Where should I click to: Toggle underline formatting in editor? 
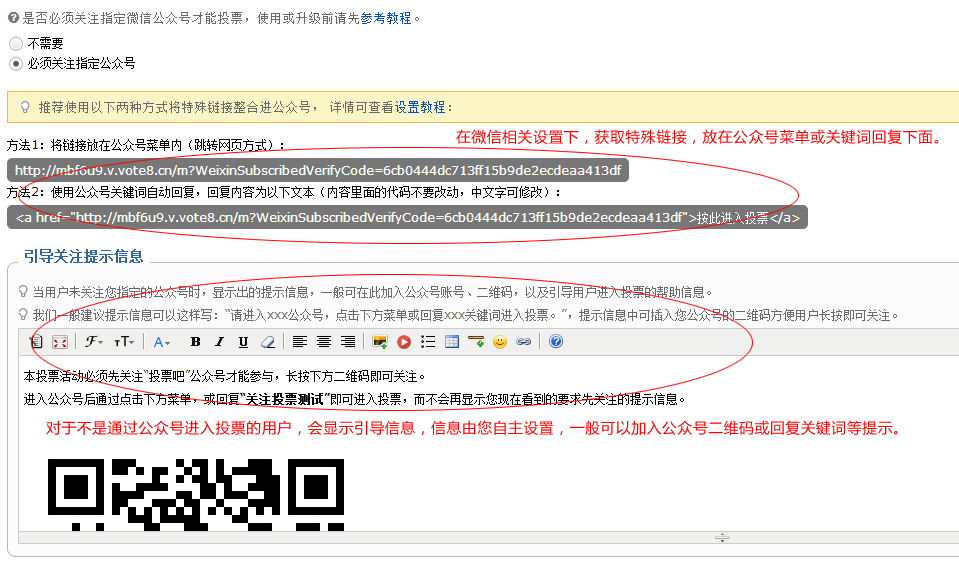tap(243, 342)
